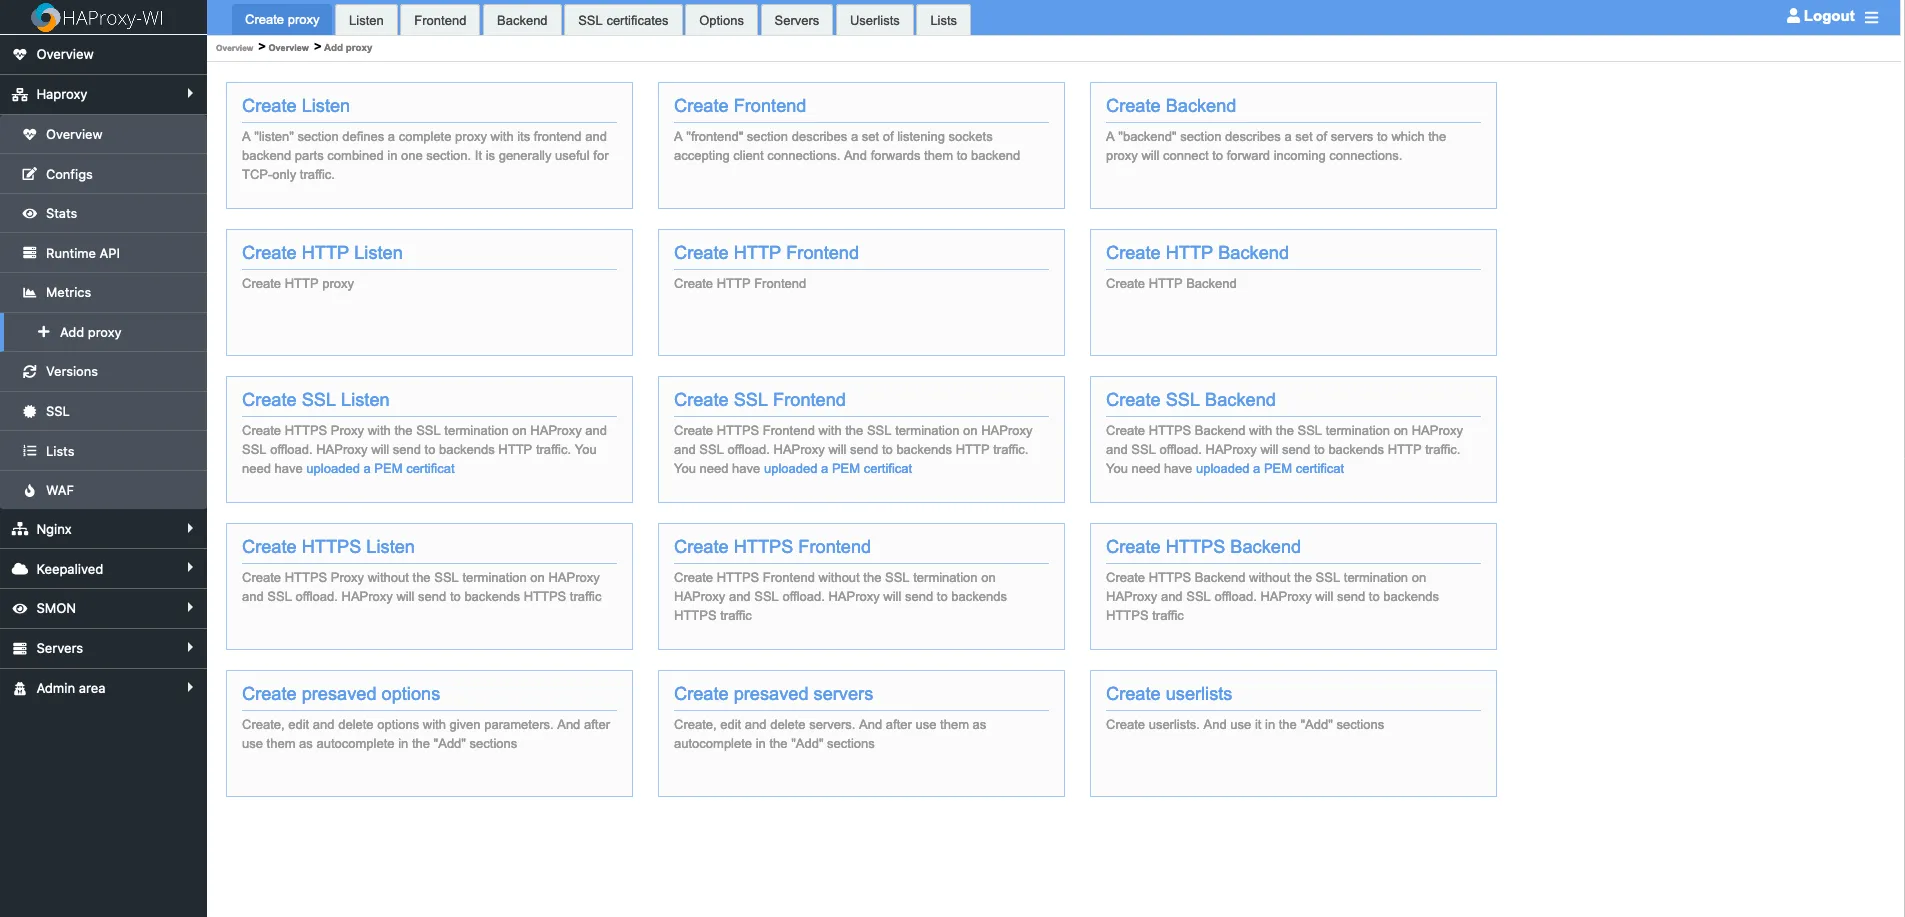Image resolution: width=1905 pixels, height=917 pixels.
Task: Expand the Keepalived section arrow
Action: (x=190, y=568)
